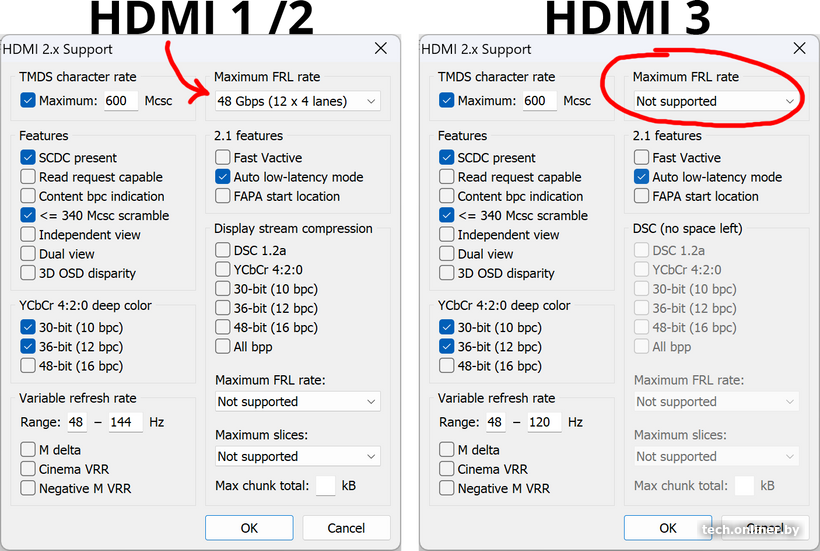Expand left dialog's DSC Maximum FRL rate dropdown

pos(298,402)
